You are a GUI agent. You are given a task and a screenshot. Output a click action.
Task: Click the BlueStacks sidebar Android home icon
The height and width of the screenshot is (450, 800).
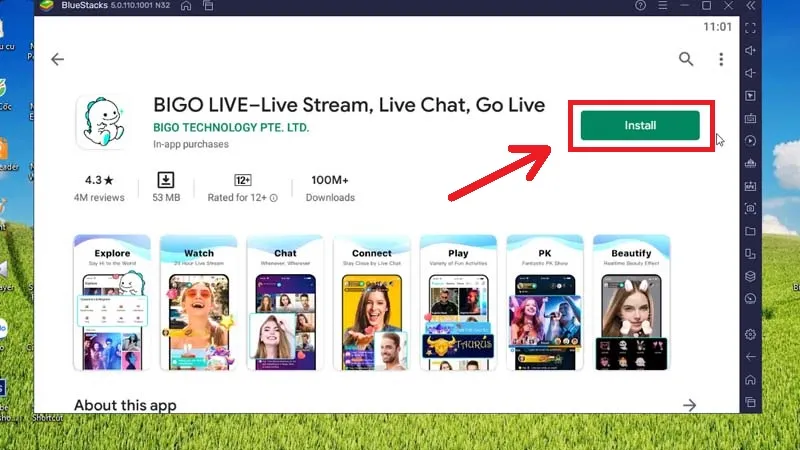pyautogui.click(x=750, y=380)
